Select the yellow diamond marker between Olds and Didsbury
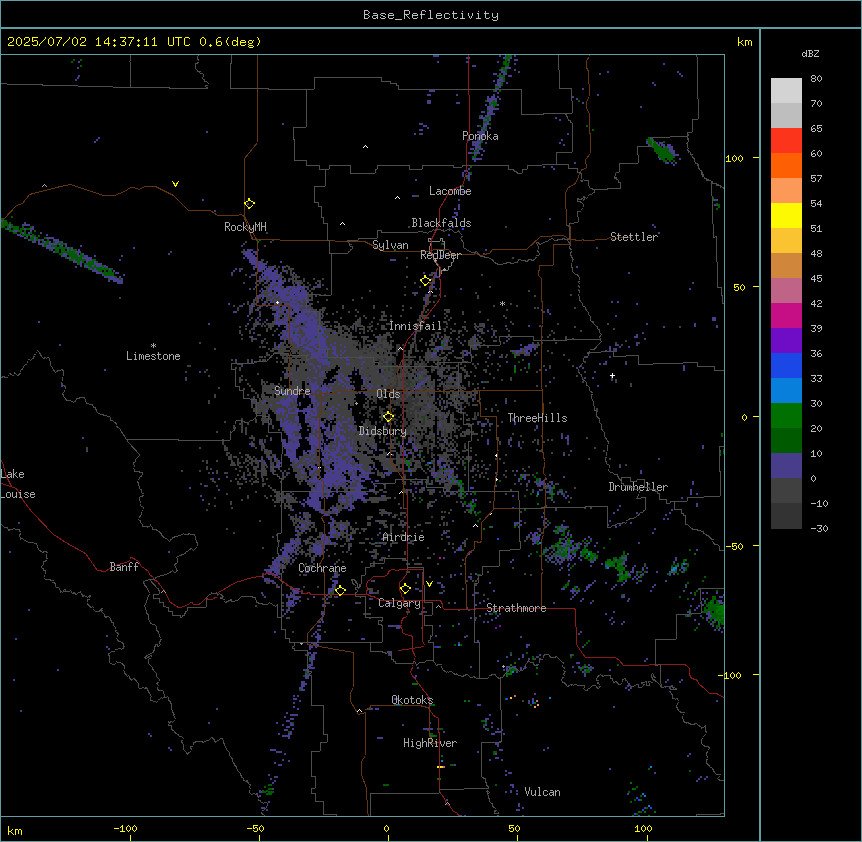The image size is (862, 842). (x=389, y=417)
